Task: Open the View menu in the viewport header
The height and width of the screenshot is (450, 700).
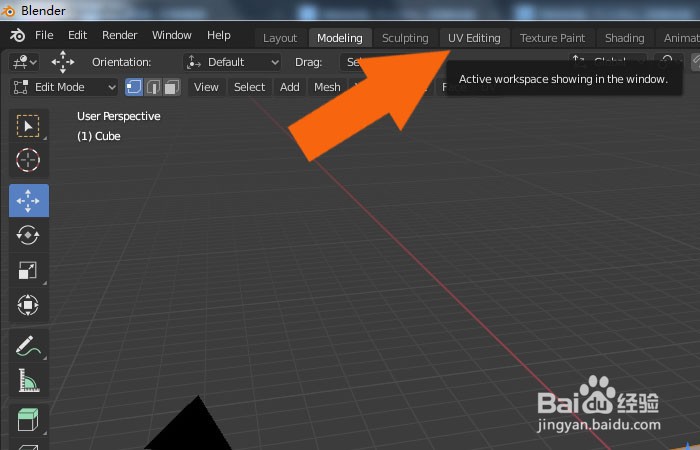Action: [206, 87]
